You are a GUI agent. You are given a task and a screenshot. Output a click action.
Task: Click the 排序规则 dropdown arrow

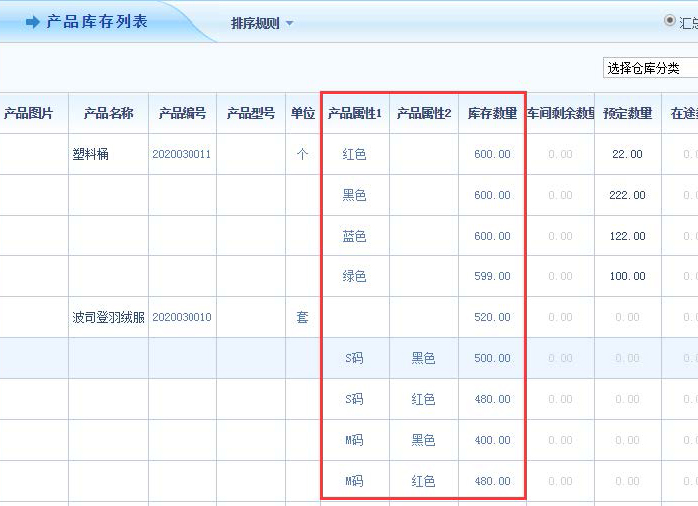coord(290,23)
